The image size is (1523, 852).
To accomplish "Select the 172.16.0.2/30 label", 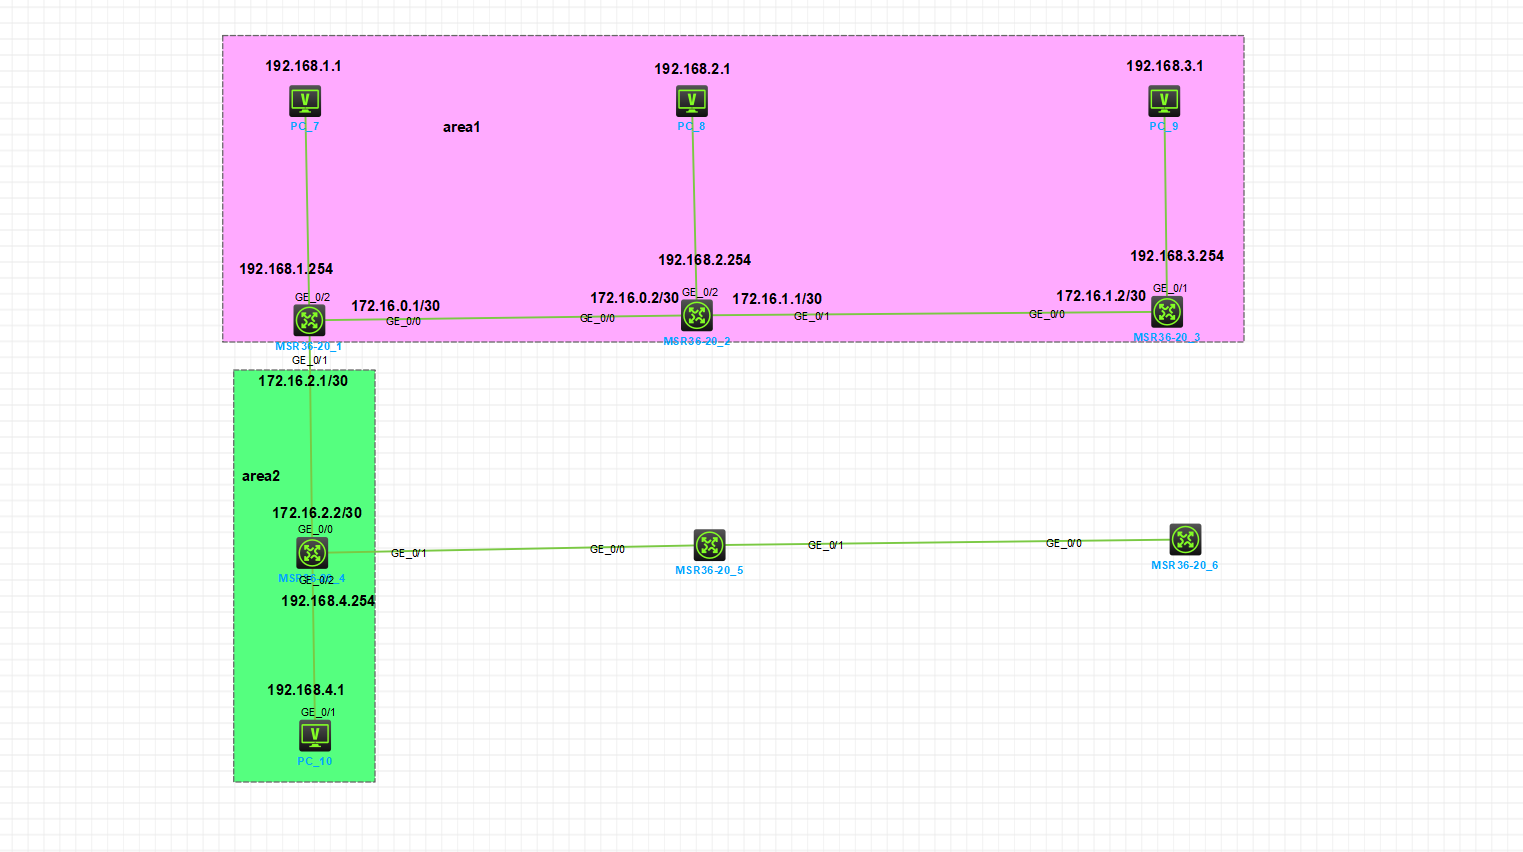I will click(634, 298).
